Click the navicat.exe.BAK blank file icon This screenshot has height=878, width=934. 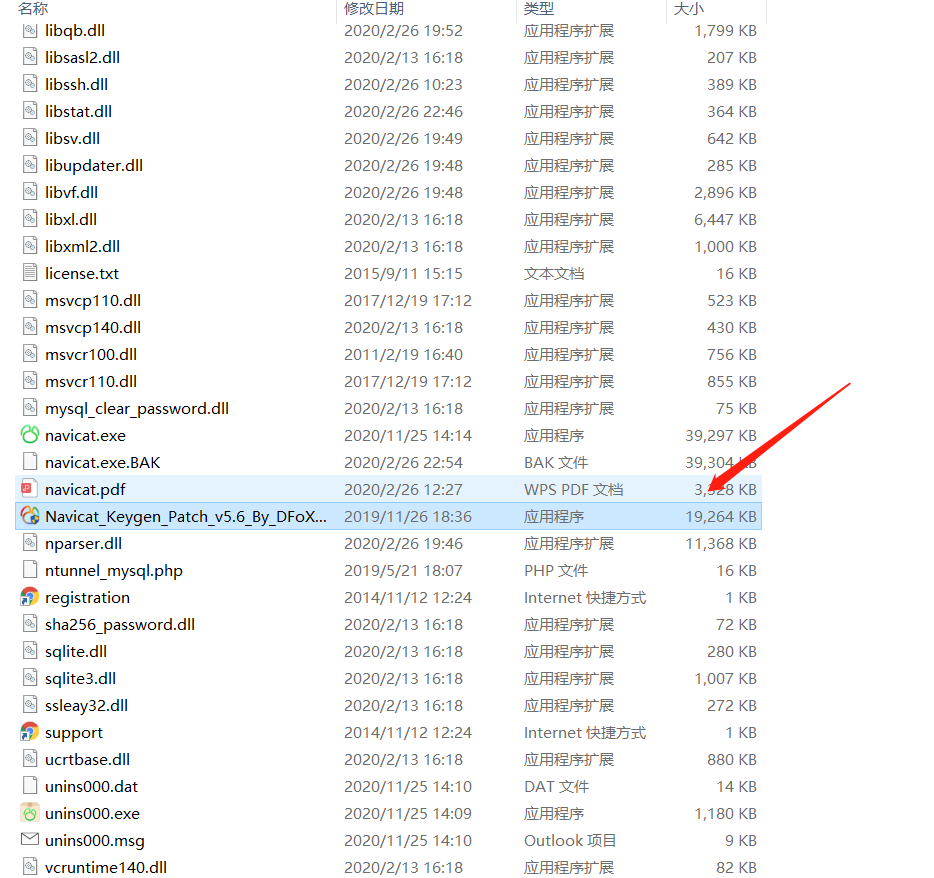tap(30, 462)
